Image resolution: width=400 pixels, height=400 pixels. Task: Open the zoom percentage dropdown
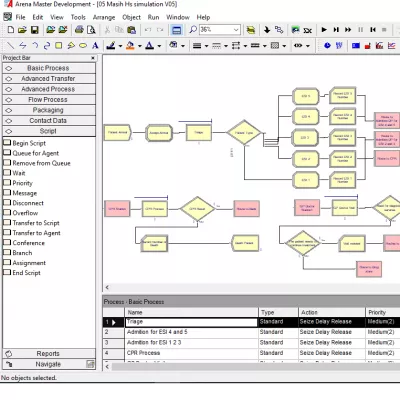click(236, 30)
